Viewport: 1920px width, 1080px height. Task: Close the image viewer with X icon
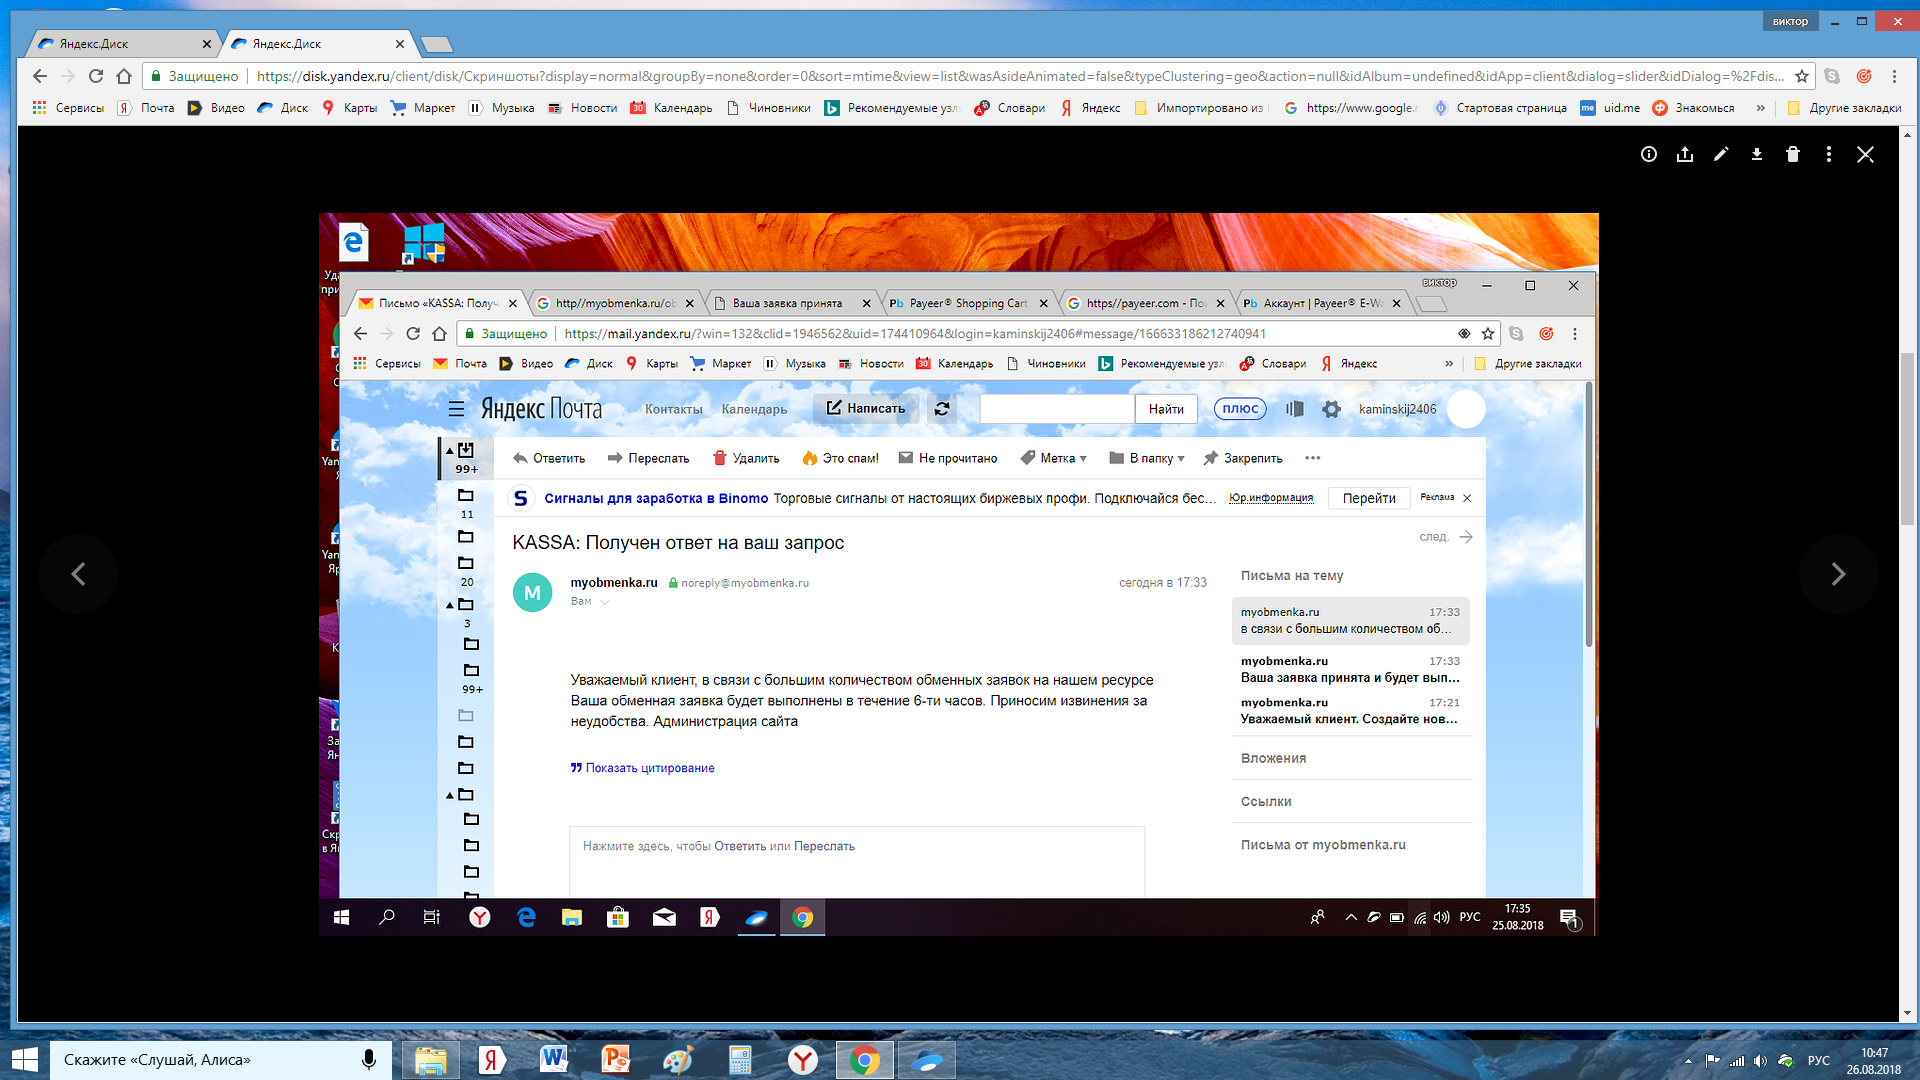[1865, 154]
